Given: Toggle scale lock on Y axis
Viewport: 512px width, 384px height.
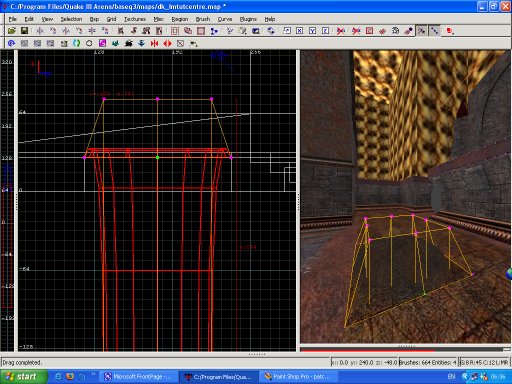Looking at the screenshot, I should (313, 31).
